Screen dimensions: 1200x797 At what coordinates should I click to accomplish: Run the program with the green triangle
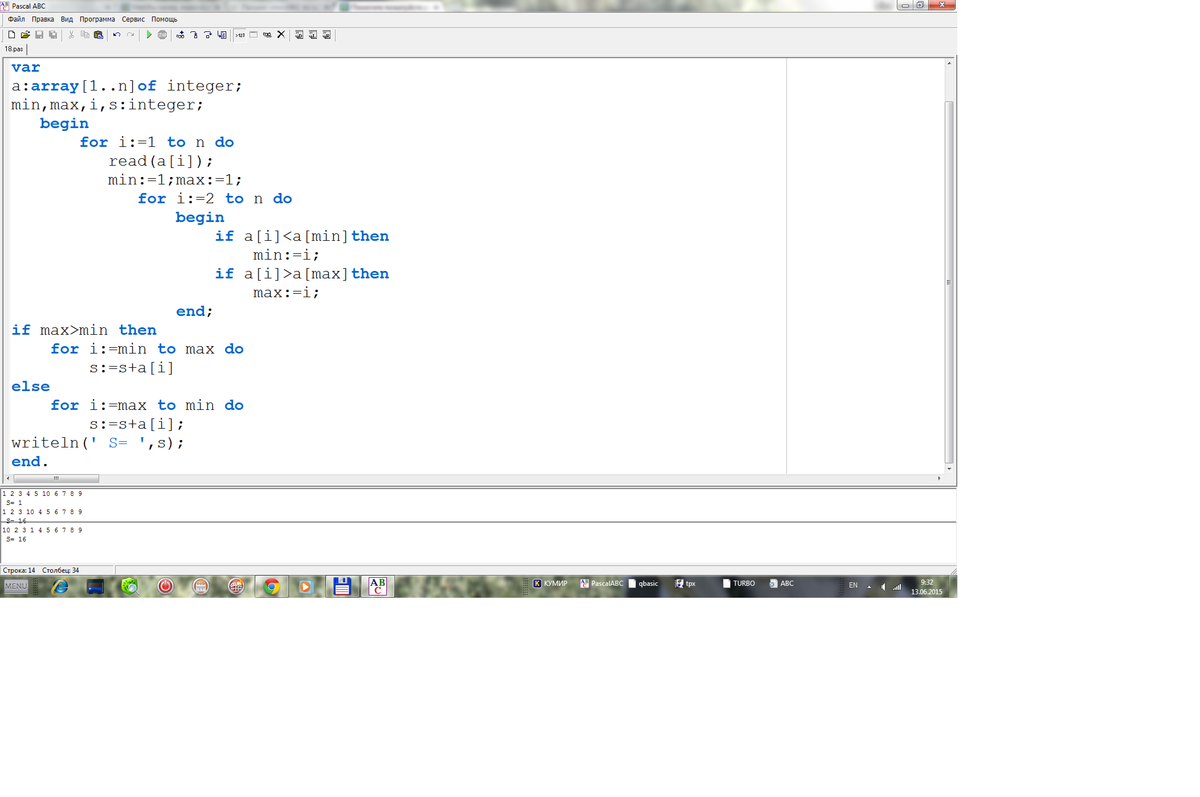[149, 35]
